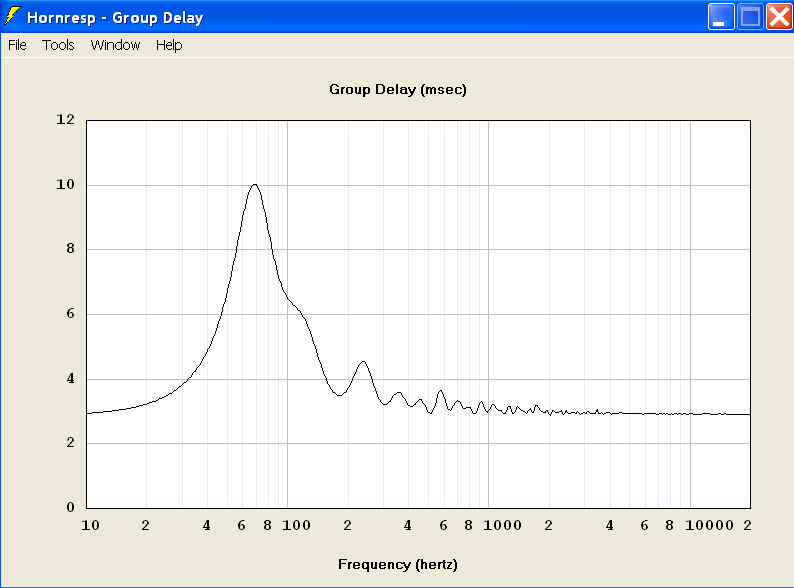Click the window title 'Hornresp - Group Delay'
The width and height of the screenshot is (794, 588).
[x=115, y=18]
